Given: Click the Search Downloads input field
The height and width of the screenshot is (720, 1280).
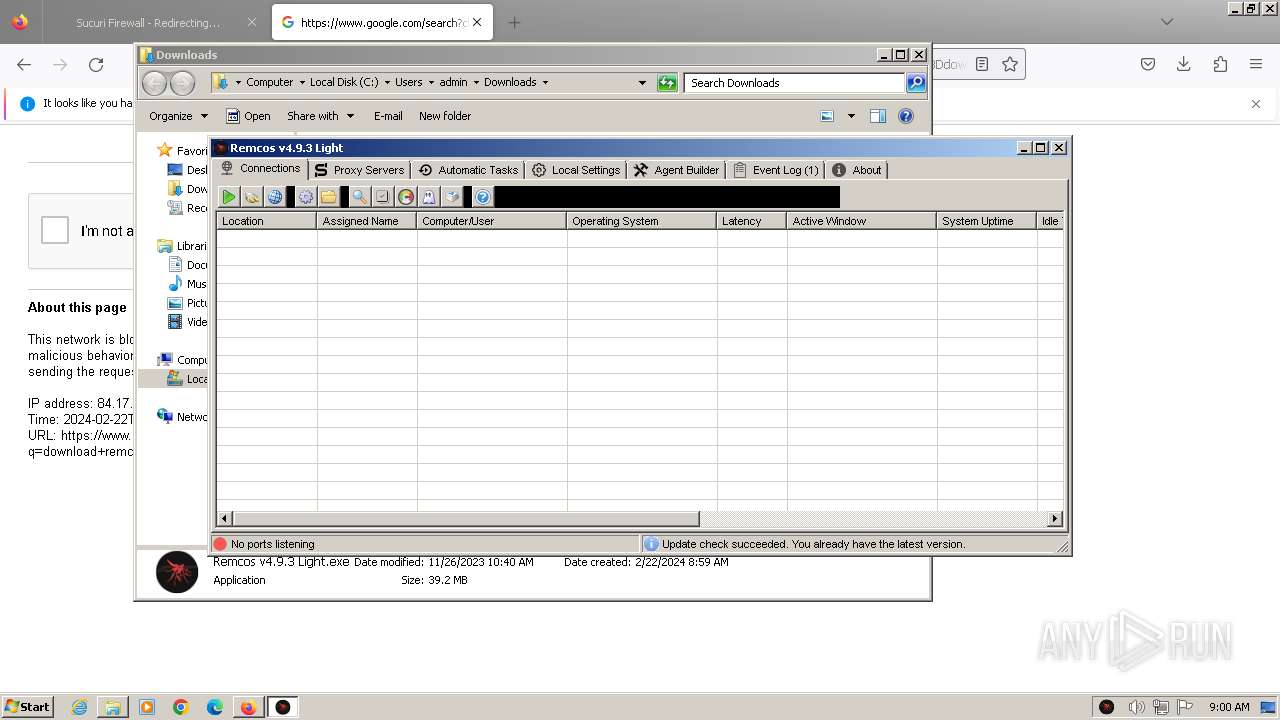Looking at the screenshot, I should (795, 83).
